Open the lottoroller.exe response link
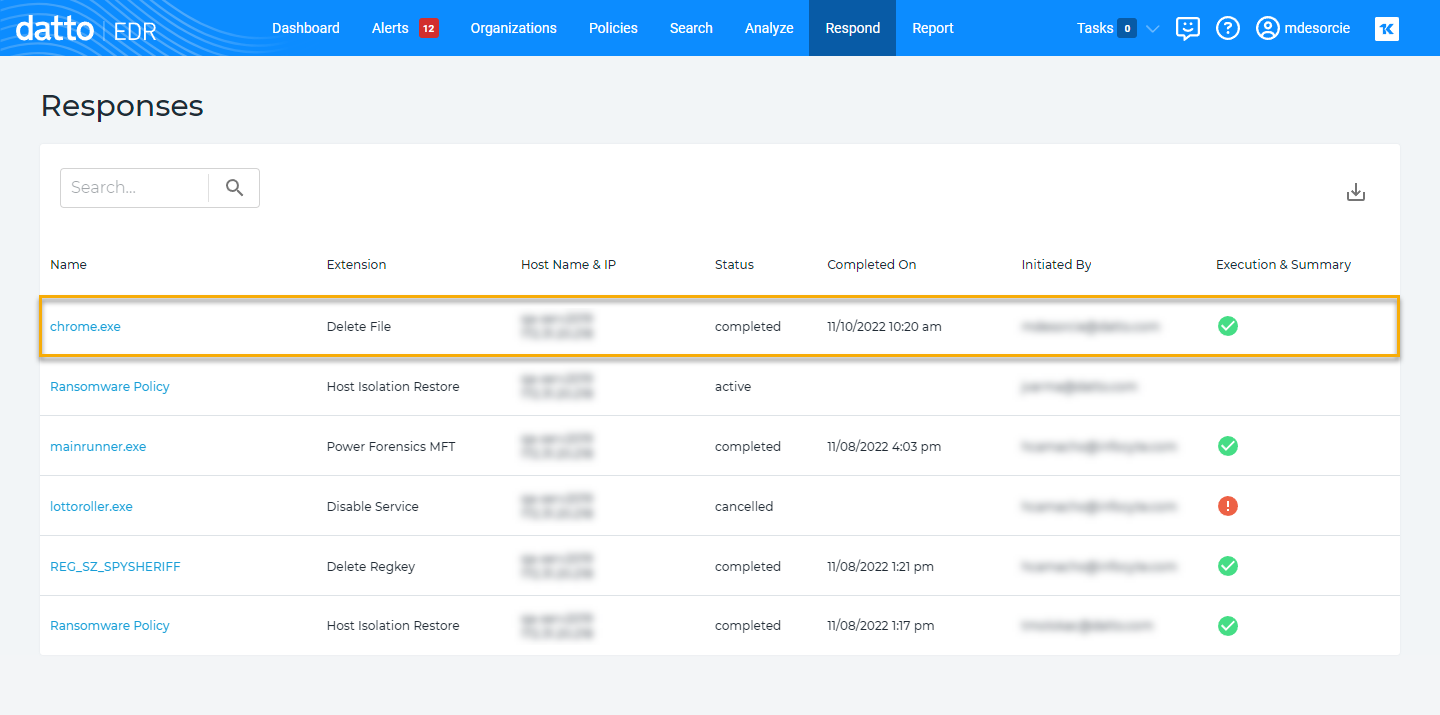Image resolution: width=1440 pixels, height=715 pixels. pos(91,506)
